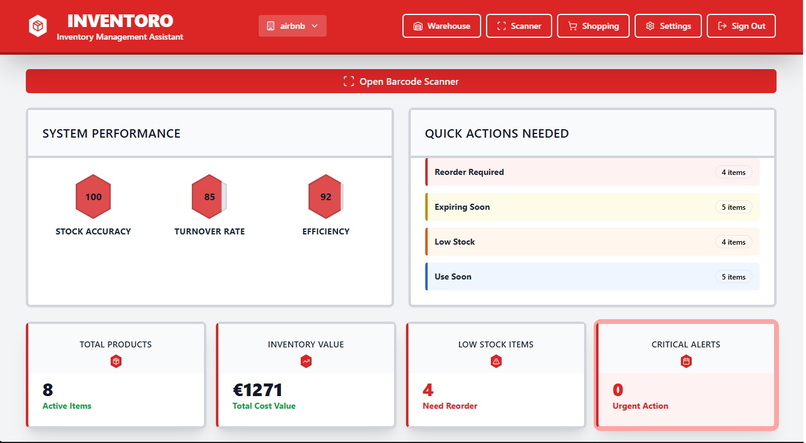Click the STOCK ACCURACY label

[93, 232]
